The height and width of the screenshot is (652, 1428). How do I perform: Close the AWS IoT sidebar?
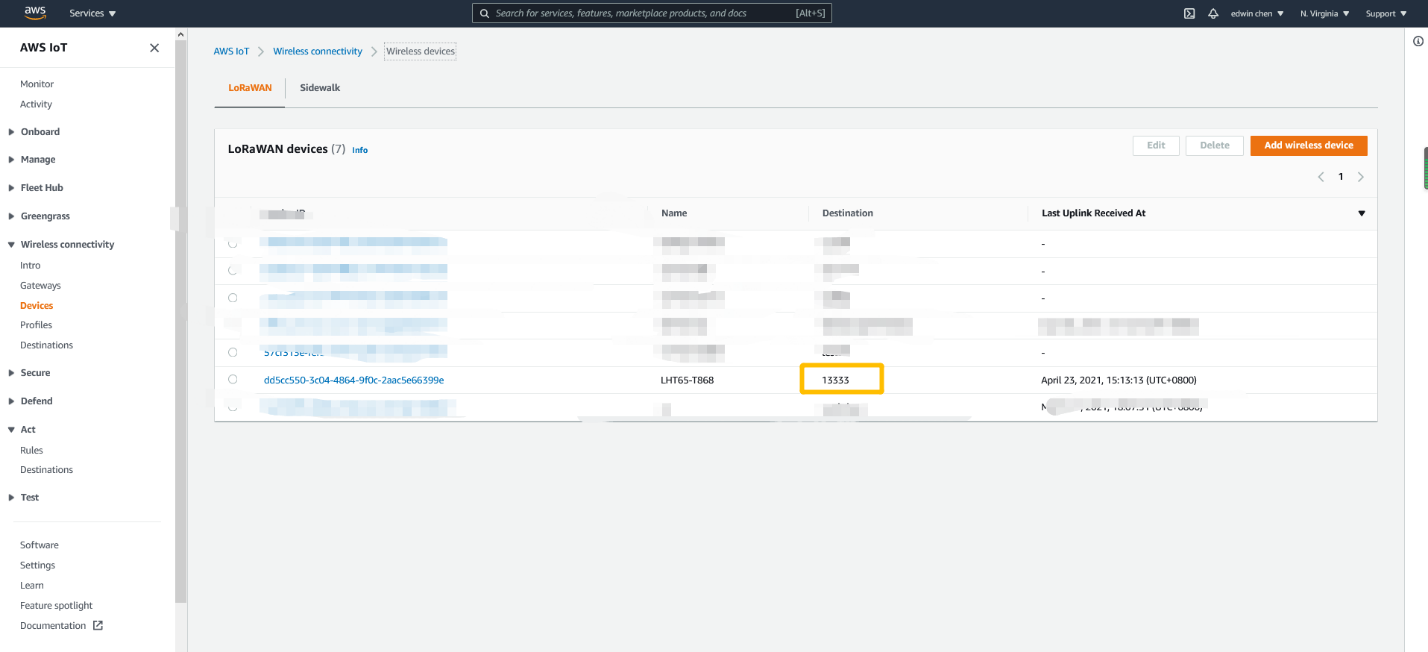(154, 48)
